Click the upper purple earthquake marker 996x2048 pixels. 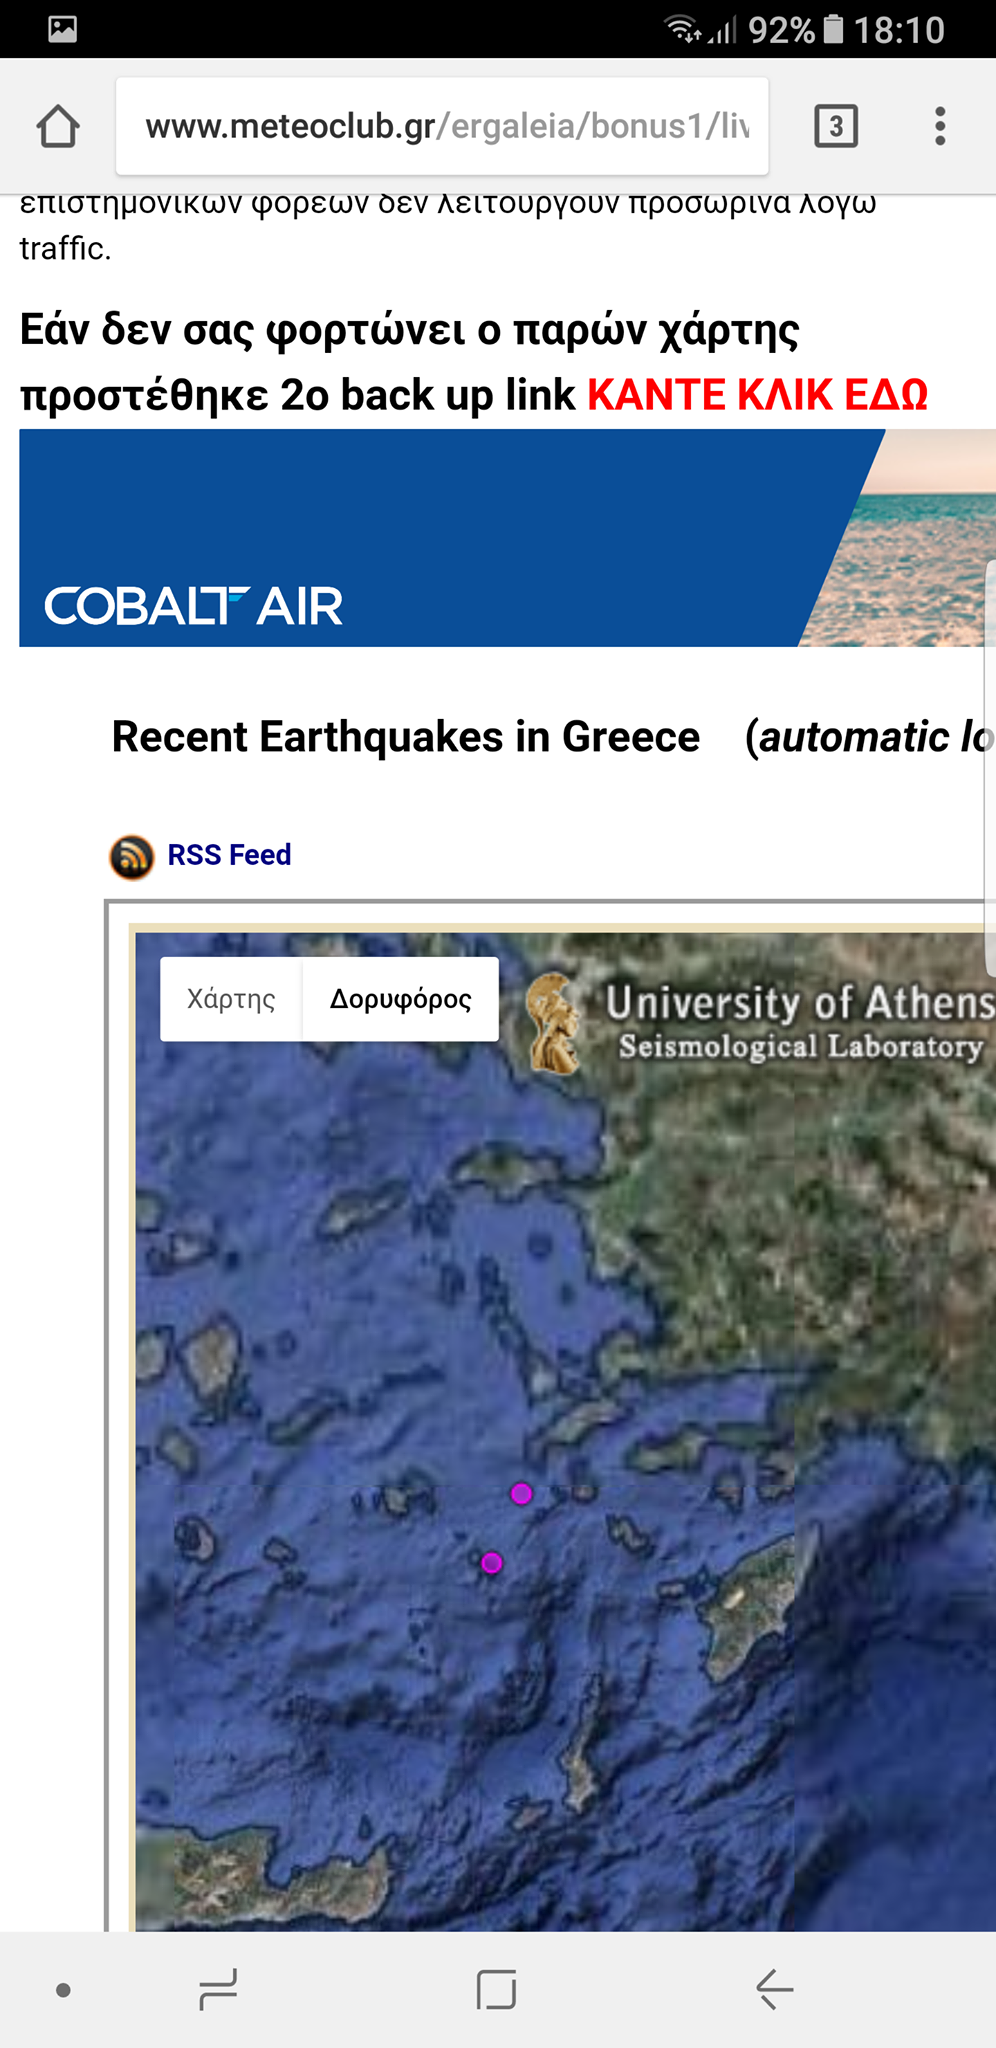click(521, 1494)
